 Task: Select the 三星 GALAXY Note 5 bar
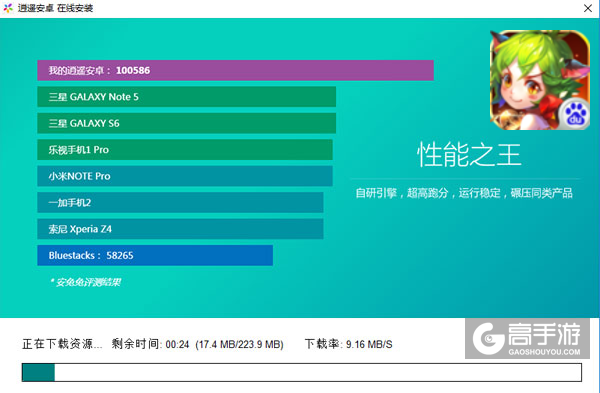186,97
